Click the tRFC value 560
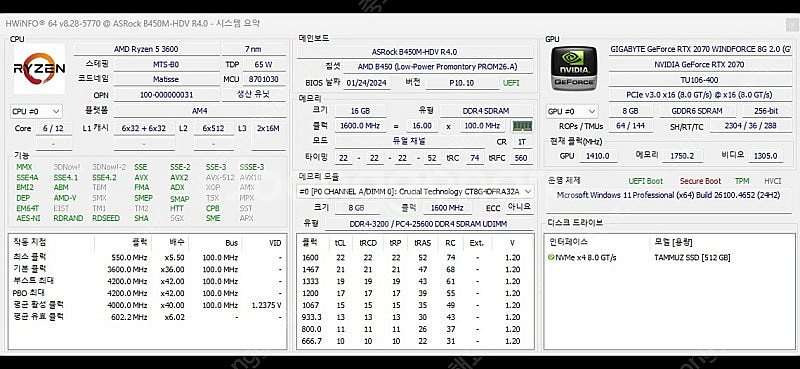800x369 pixels. click(x=521, y=158)
